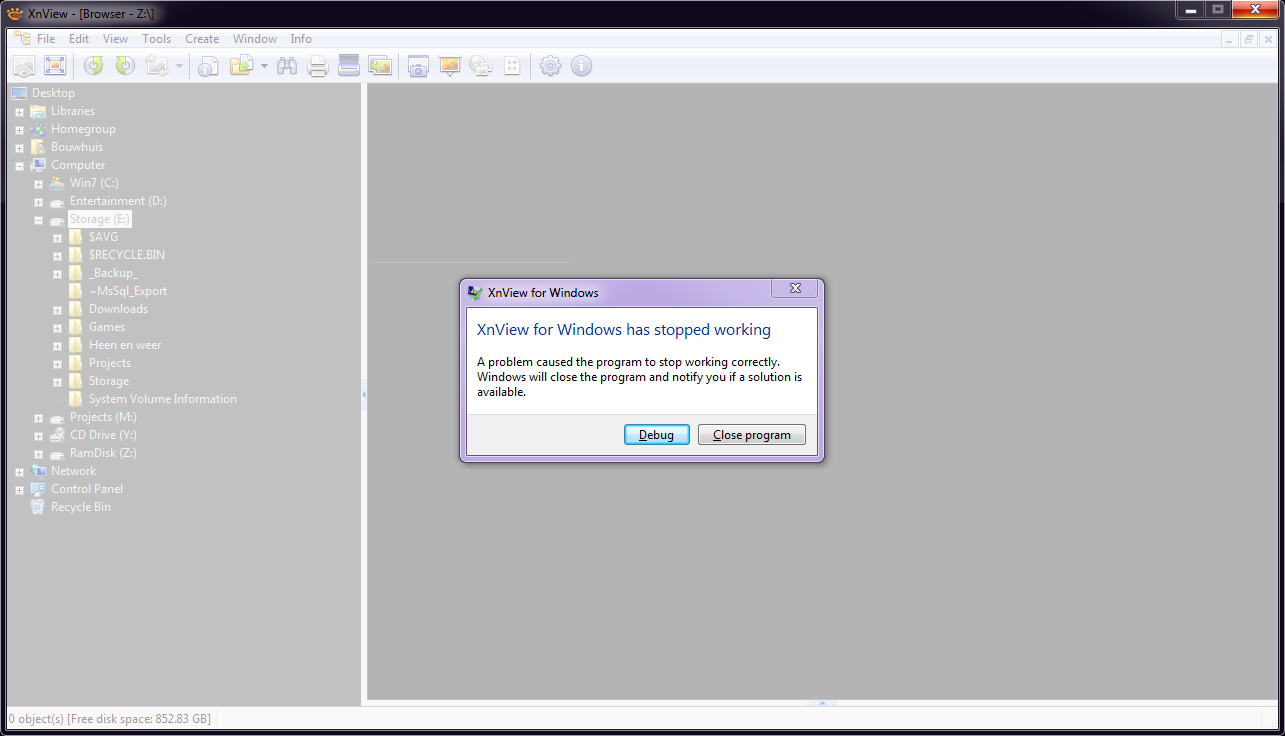
Task: Expand the Heen en weer folder node
Action: point(57,346)
